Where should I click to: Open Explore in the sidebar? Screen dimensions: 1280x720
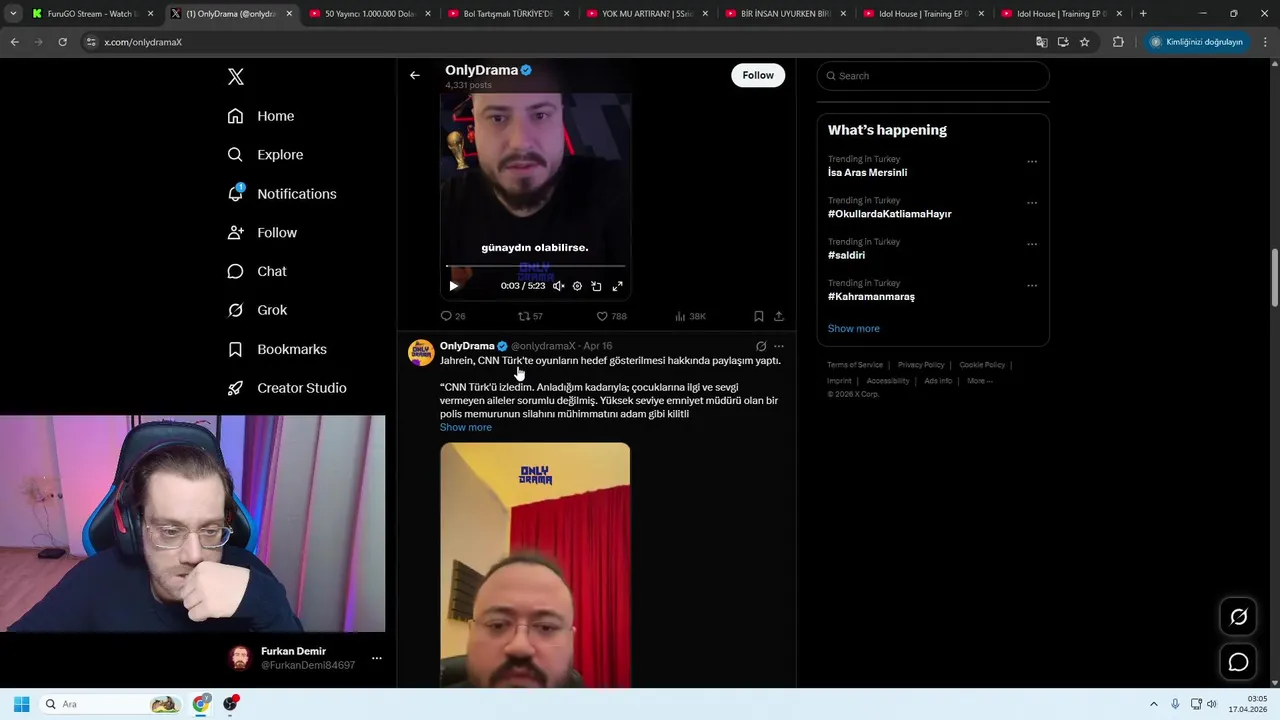pos(265,155)
